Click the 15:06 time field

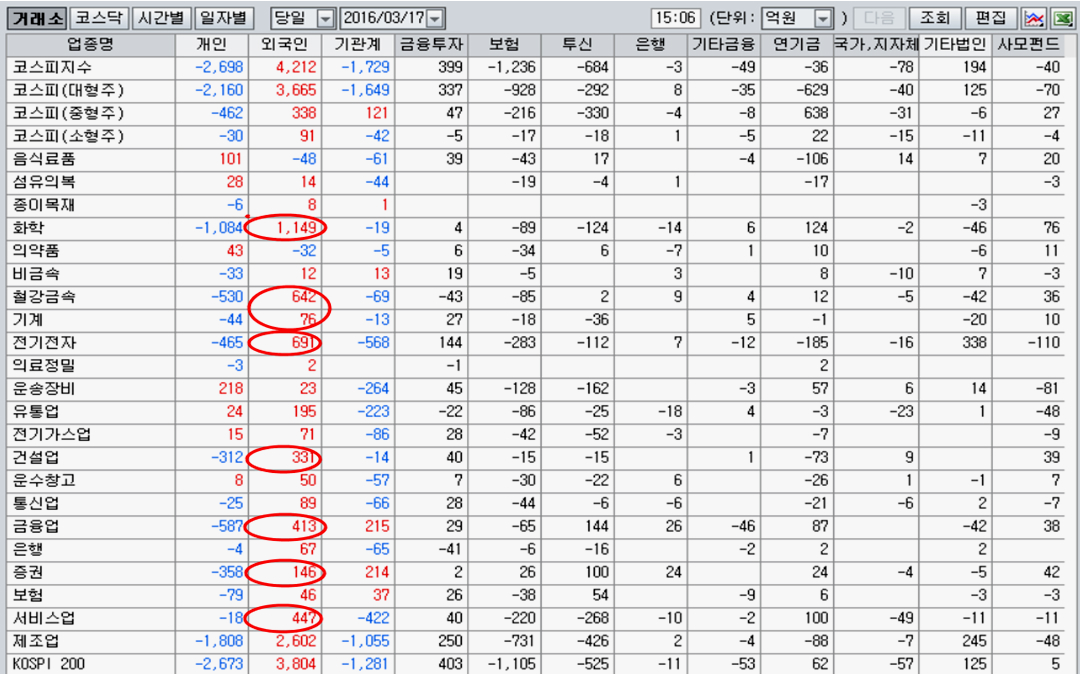point(676,18)
